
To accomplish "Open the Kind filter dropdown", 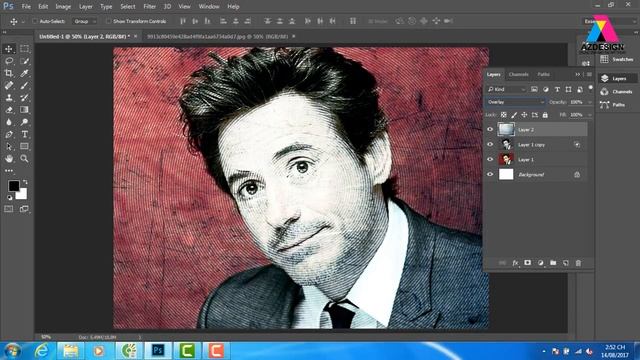I will (506, 89).
